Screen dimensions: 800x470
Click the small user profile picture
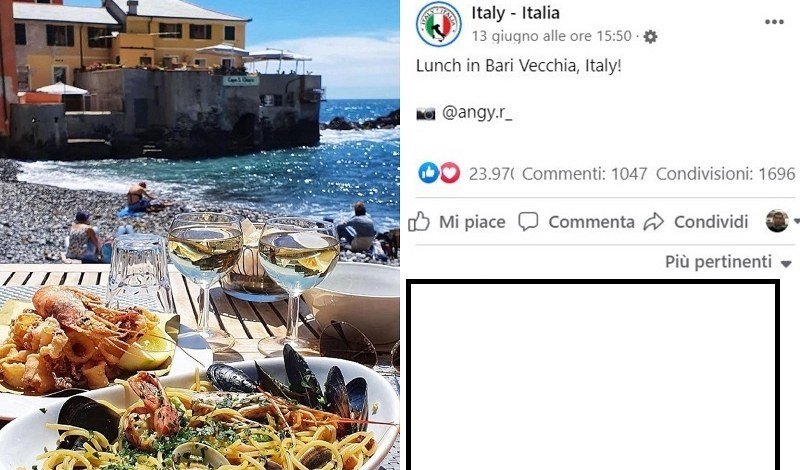(x=777, y=221)
